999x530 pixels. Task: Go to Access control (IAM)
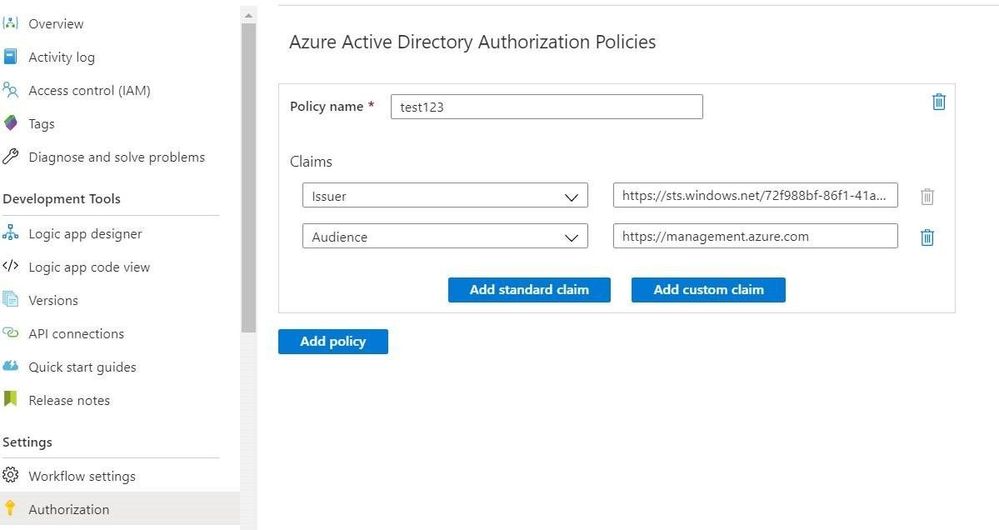pos(90,90)
